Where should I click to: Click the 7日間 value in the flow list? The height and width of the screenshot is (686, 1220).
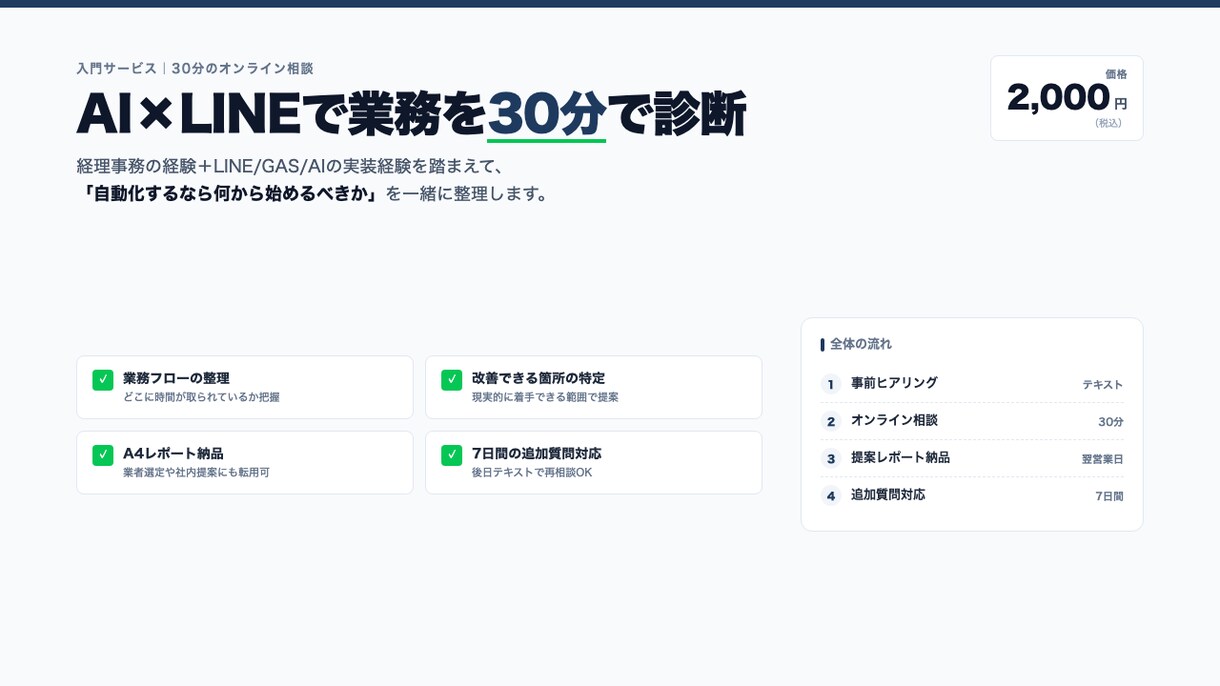(1110, 496)
